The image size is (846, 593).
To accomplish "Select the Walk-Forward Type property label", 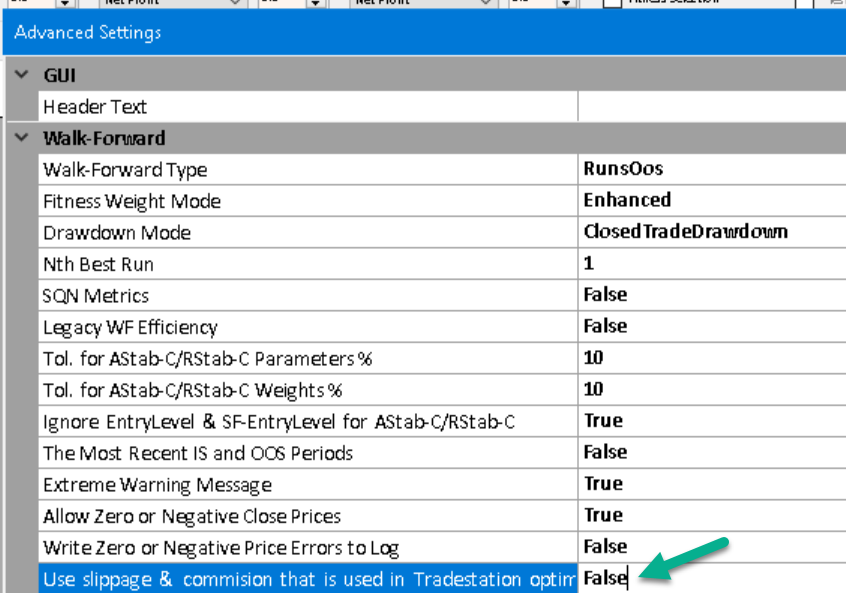I will coord(125,170).
